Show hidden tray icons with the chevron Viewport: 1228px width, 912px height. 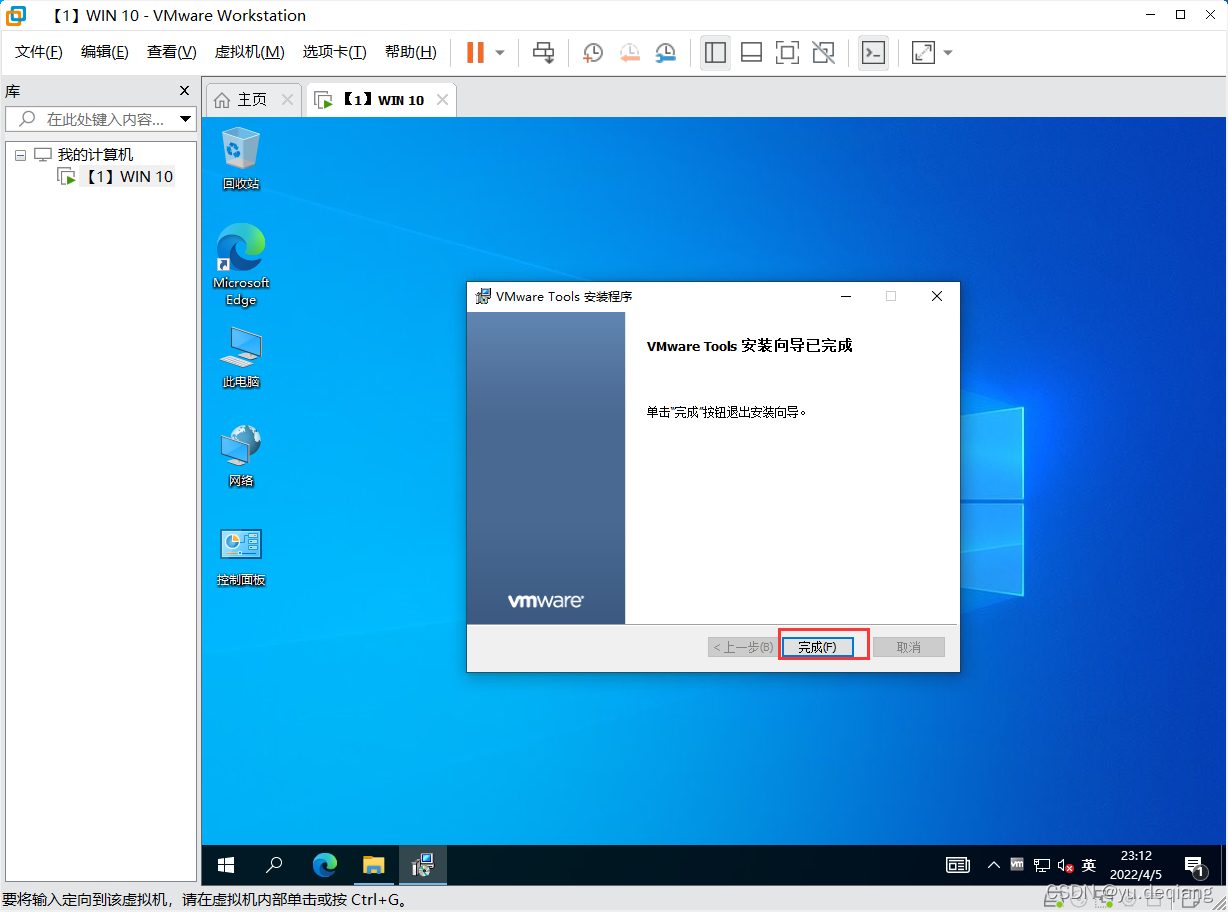click(993, 865)
